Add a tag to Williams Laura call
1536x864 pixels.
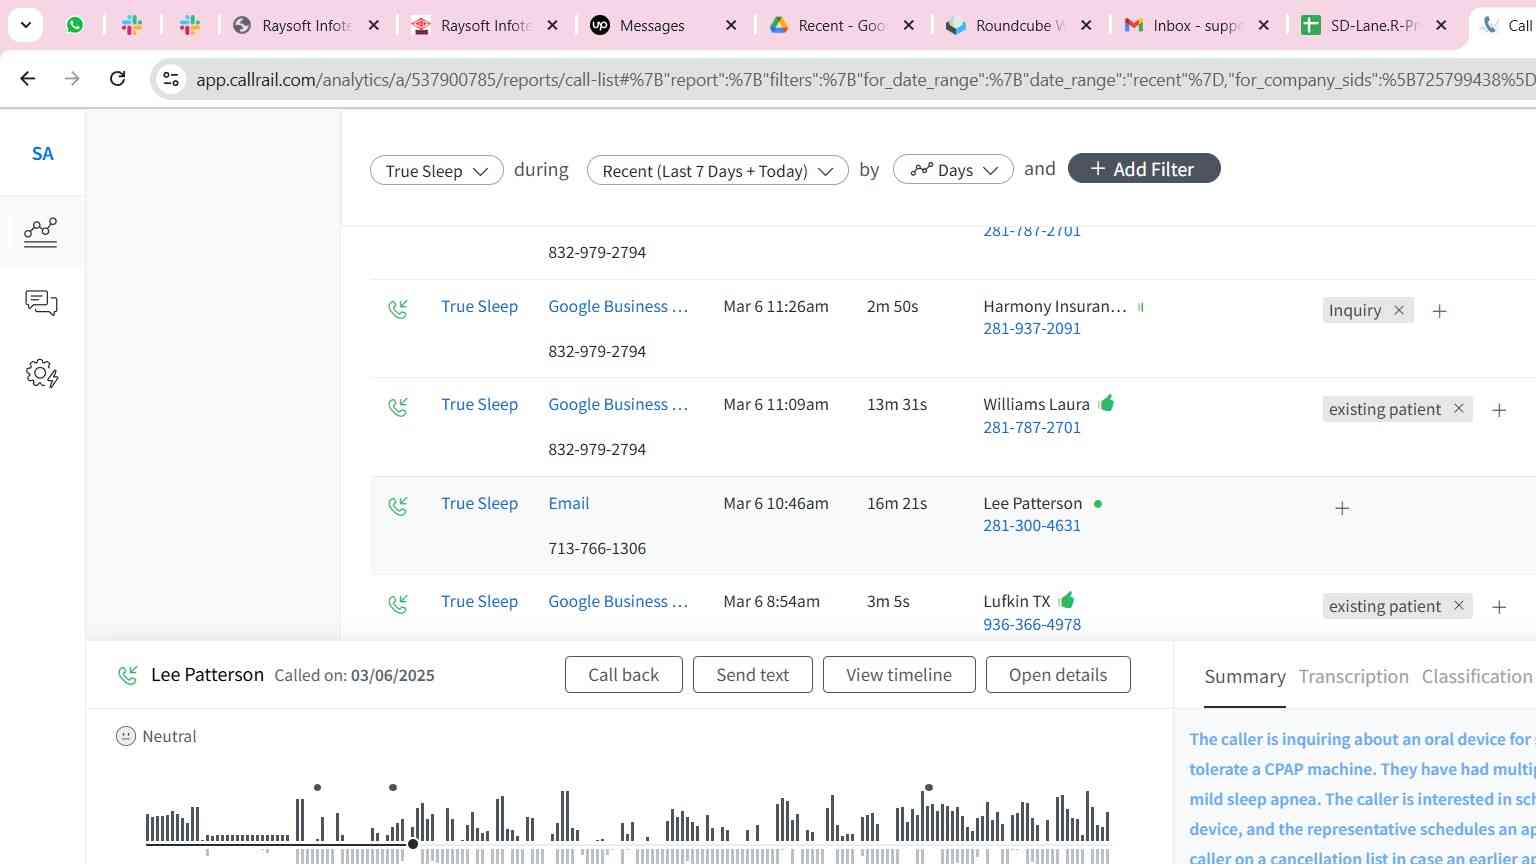click(x=1499, y=410)
